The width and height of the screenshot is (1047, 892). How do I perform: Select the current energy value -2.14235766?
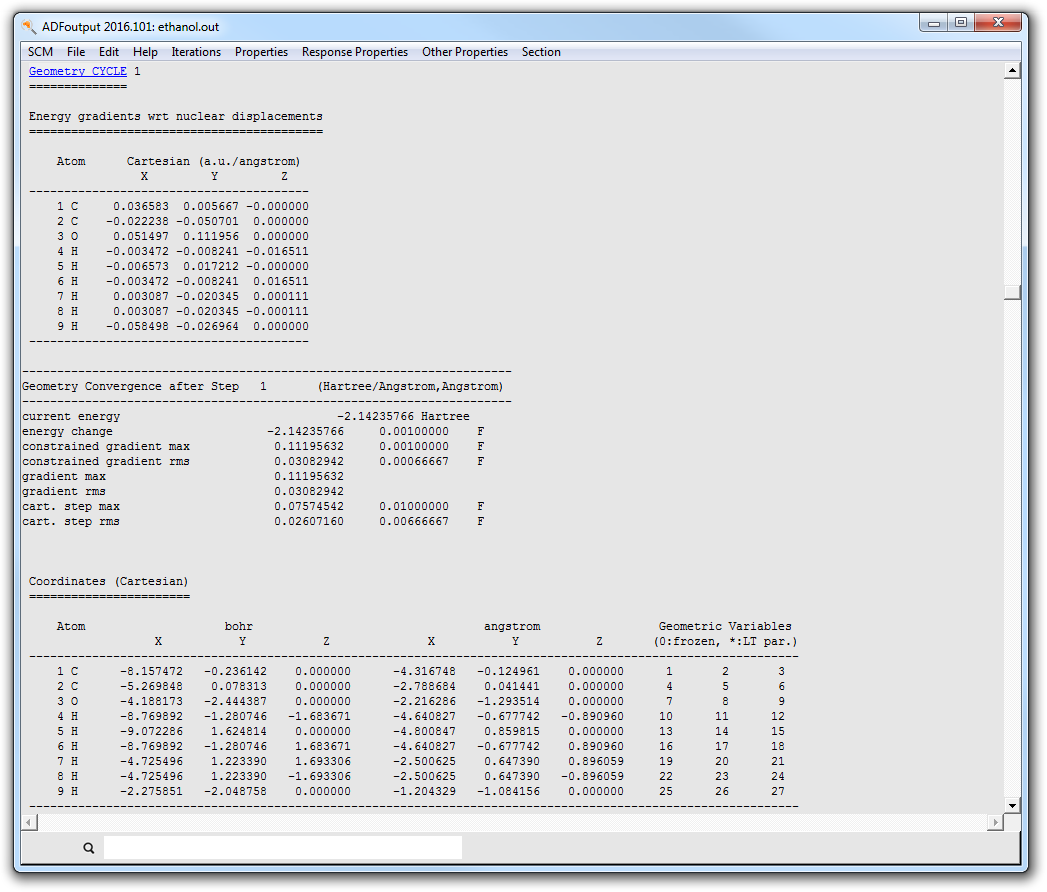coord(375,417)
